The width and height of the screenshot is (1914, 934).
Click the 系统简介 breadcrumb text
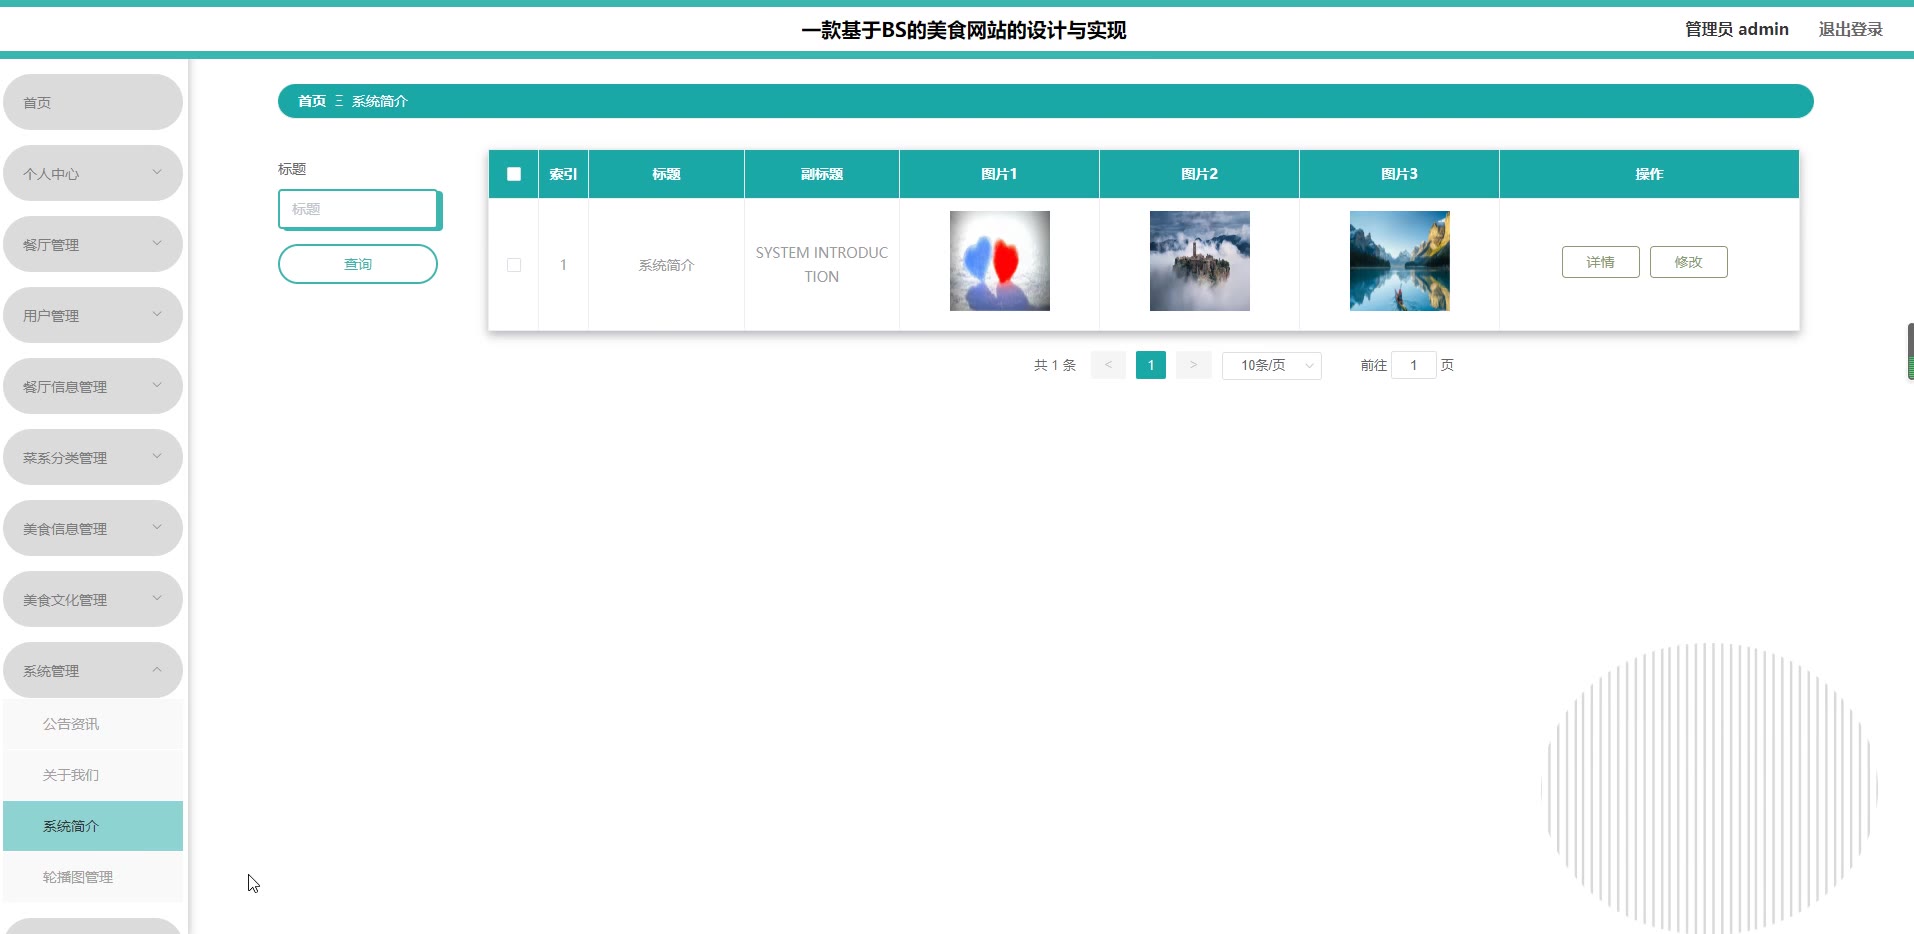point(380,101)
